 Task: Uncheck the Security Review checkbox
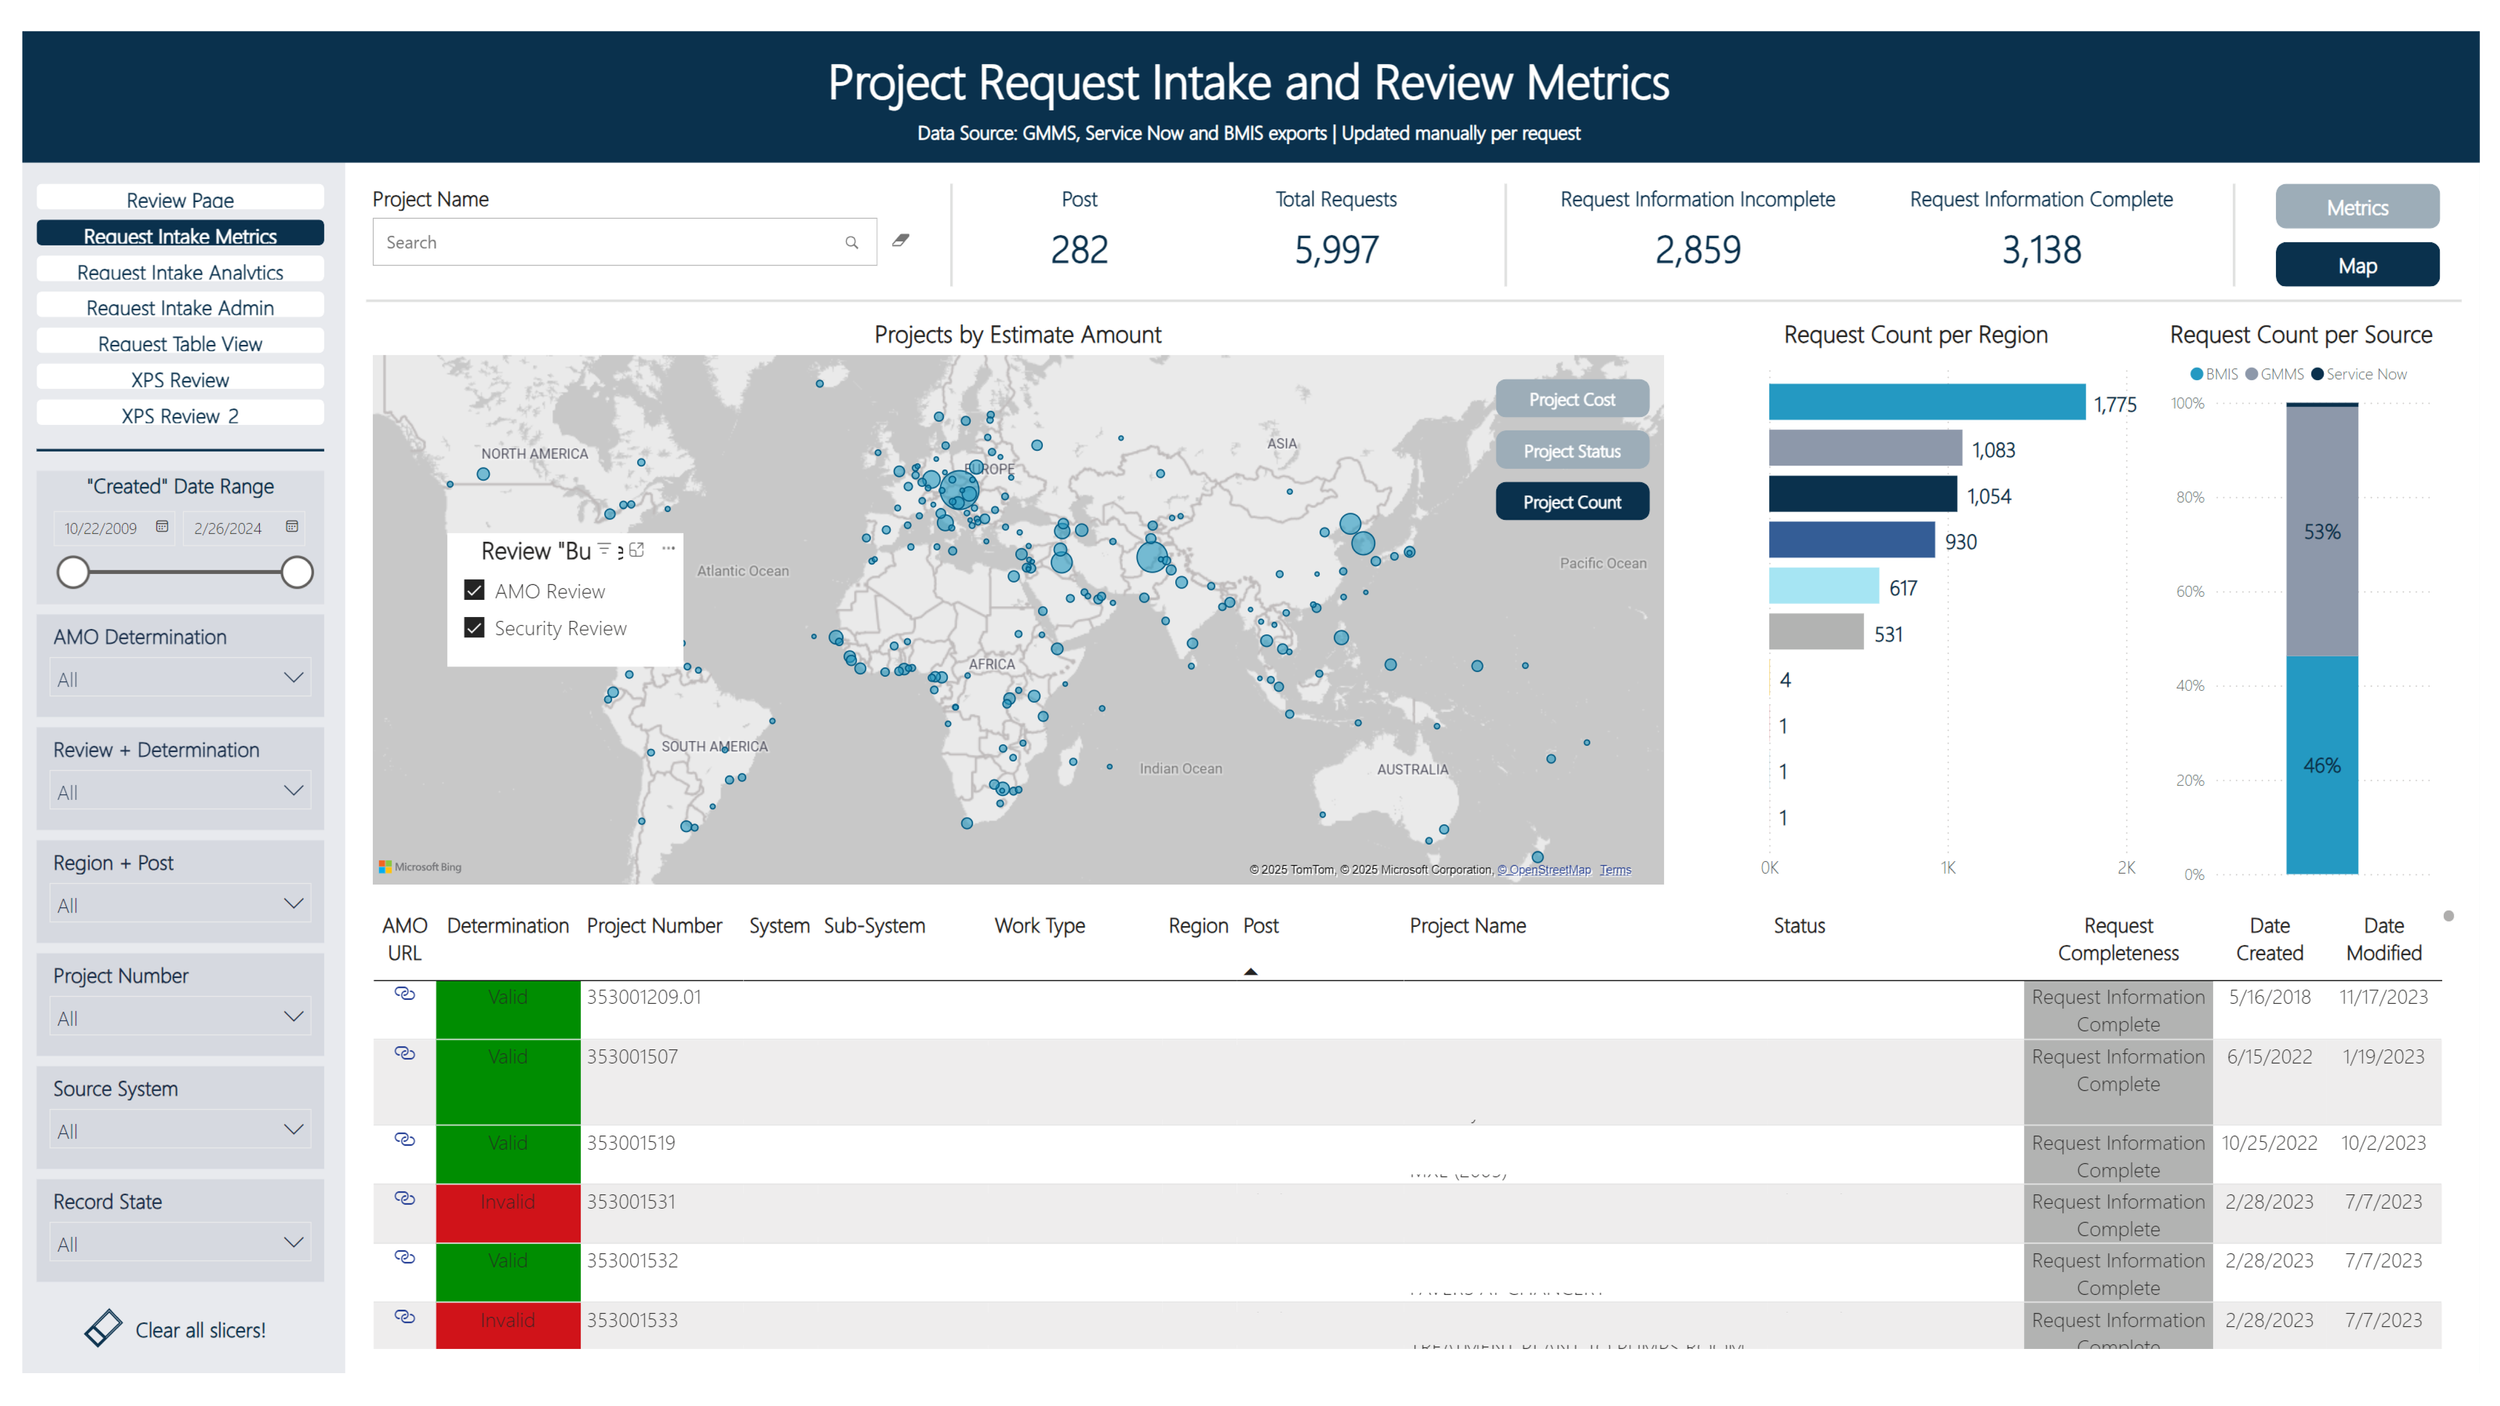pos(475,628)
